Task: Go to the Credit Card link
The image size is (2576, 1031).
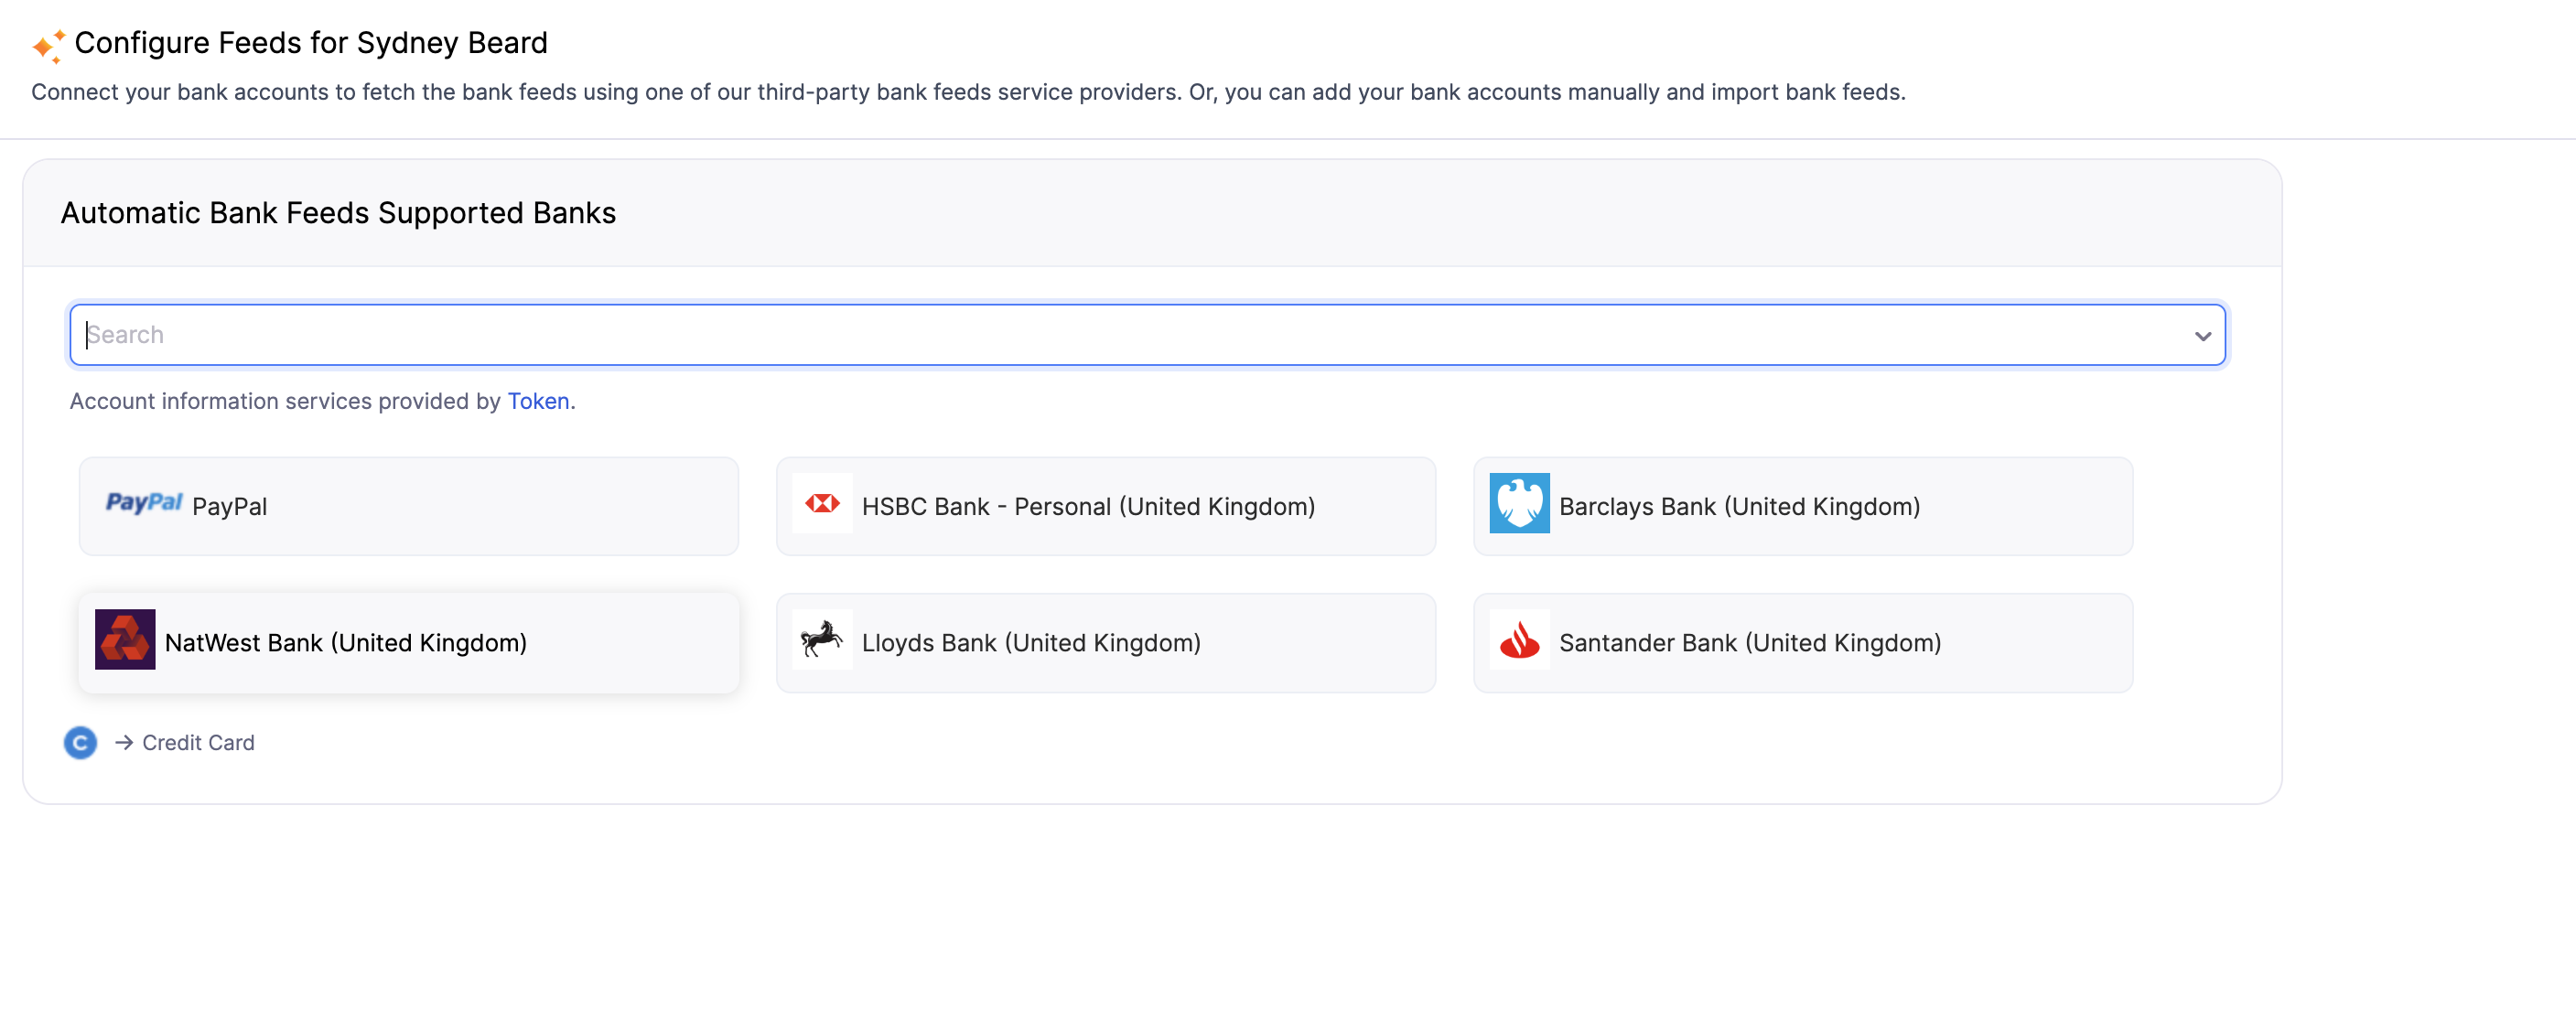Action: [x=198, y=743]
